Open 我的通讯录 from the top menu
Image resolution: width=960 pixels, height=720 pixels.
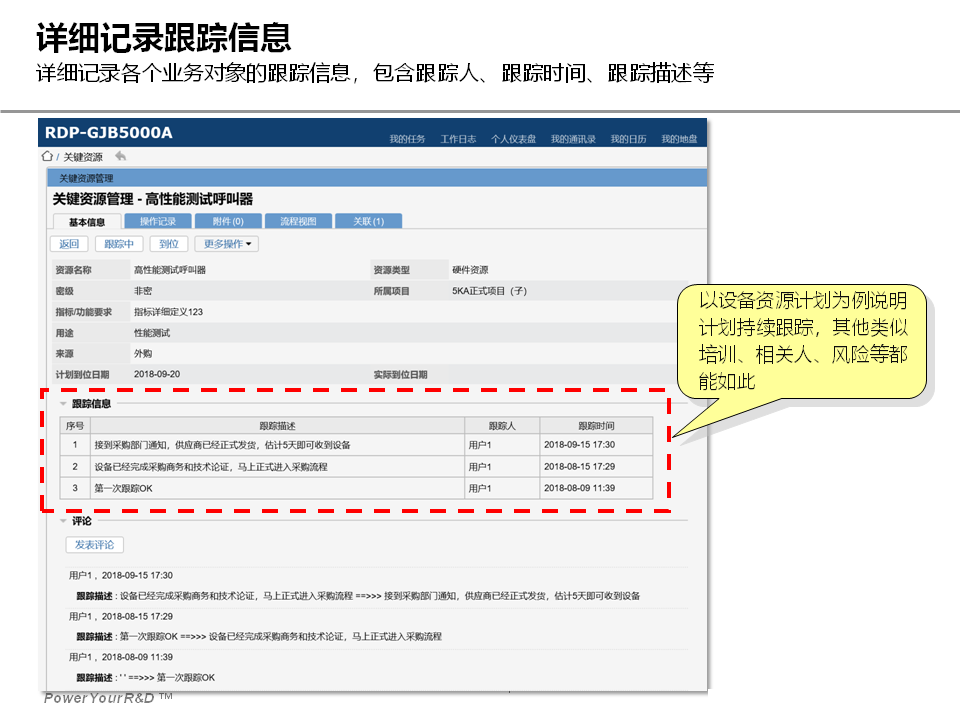click(573, 139)
